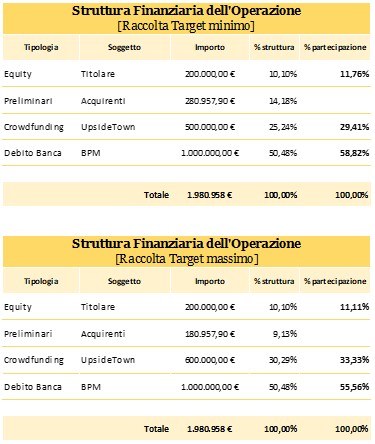Select the 29,41% partecipazione value
The image size is (375, 444).
coord(354,127)
